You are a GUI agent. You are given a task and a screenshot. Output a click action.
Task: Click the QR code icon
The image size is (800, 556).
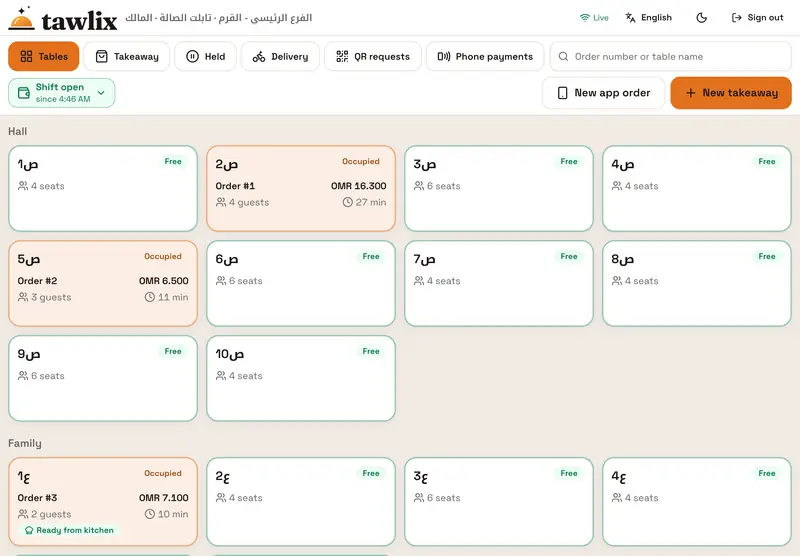click(x=342, y=56)
